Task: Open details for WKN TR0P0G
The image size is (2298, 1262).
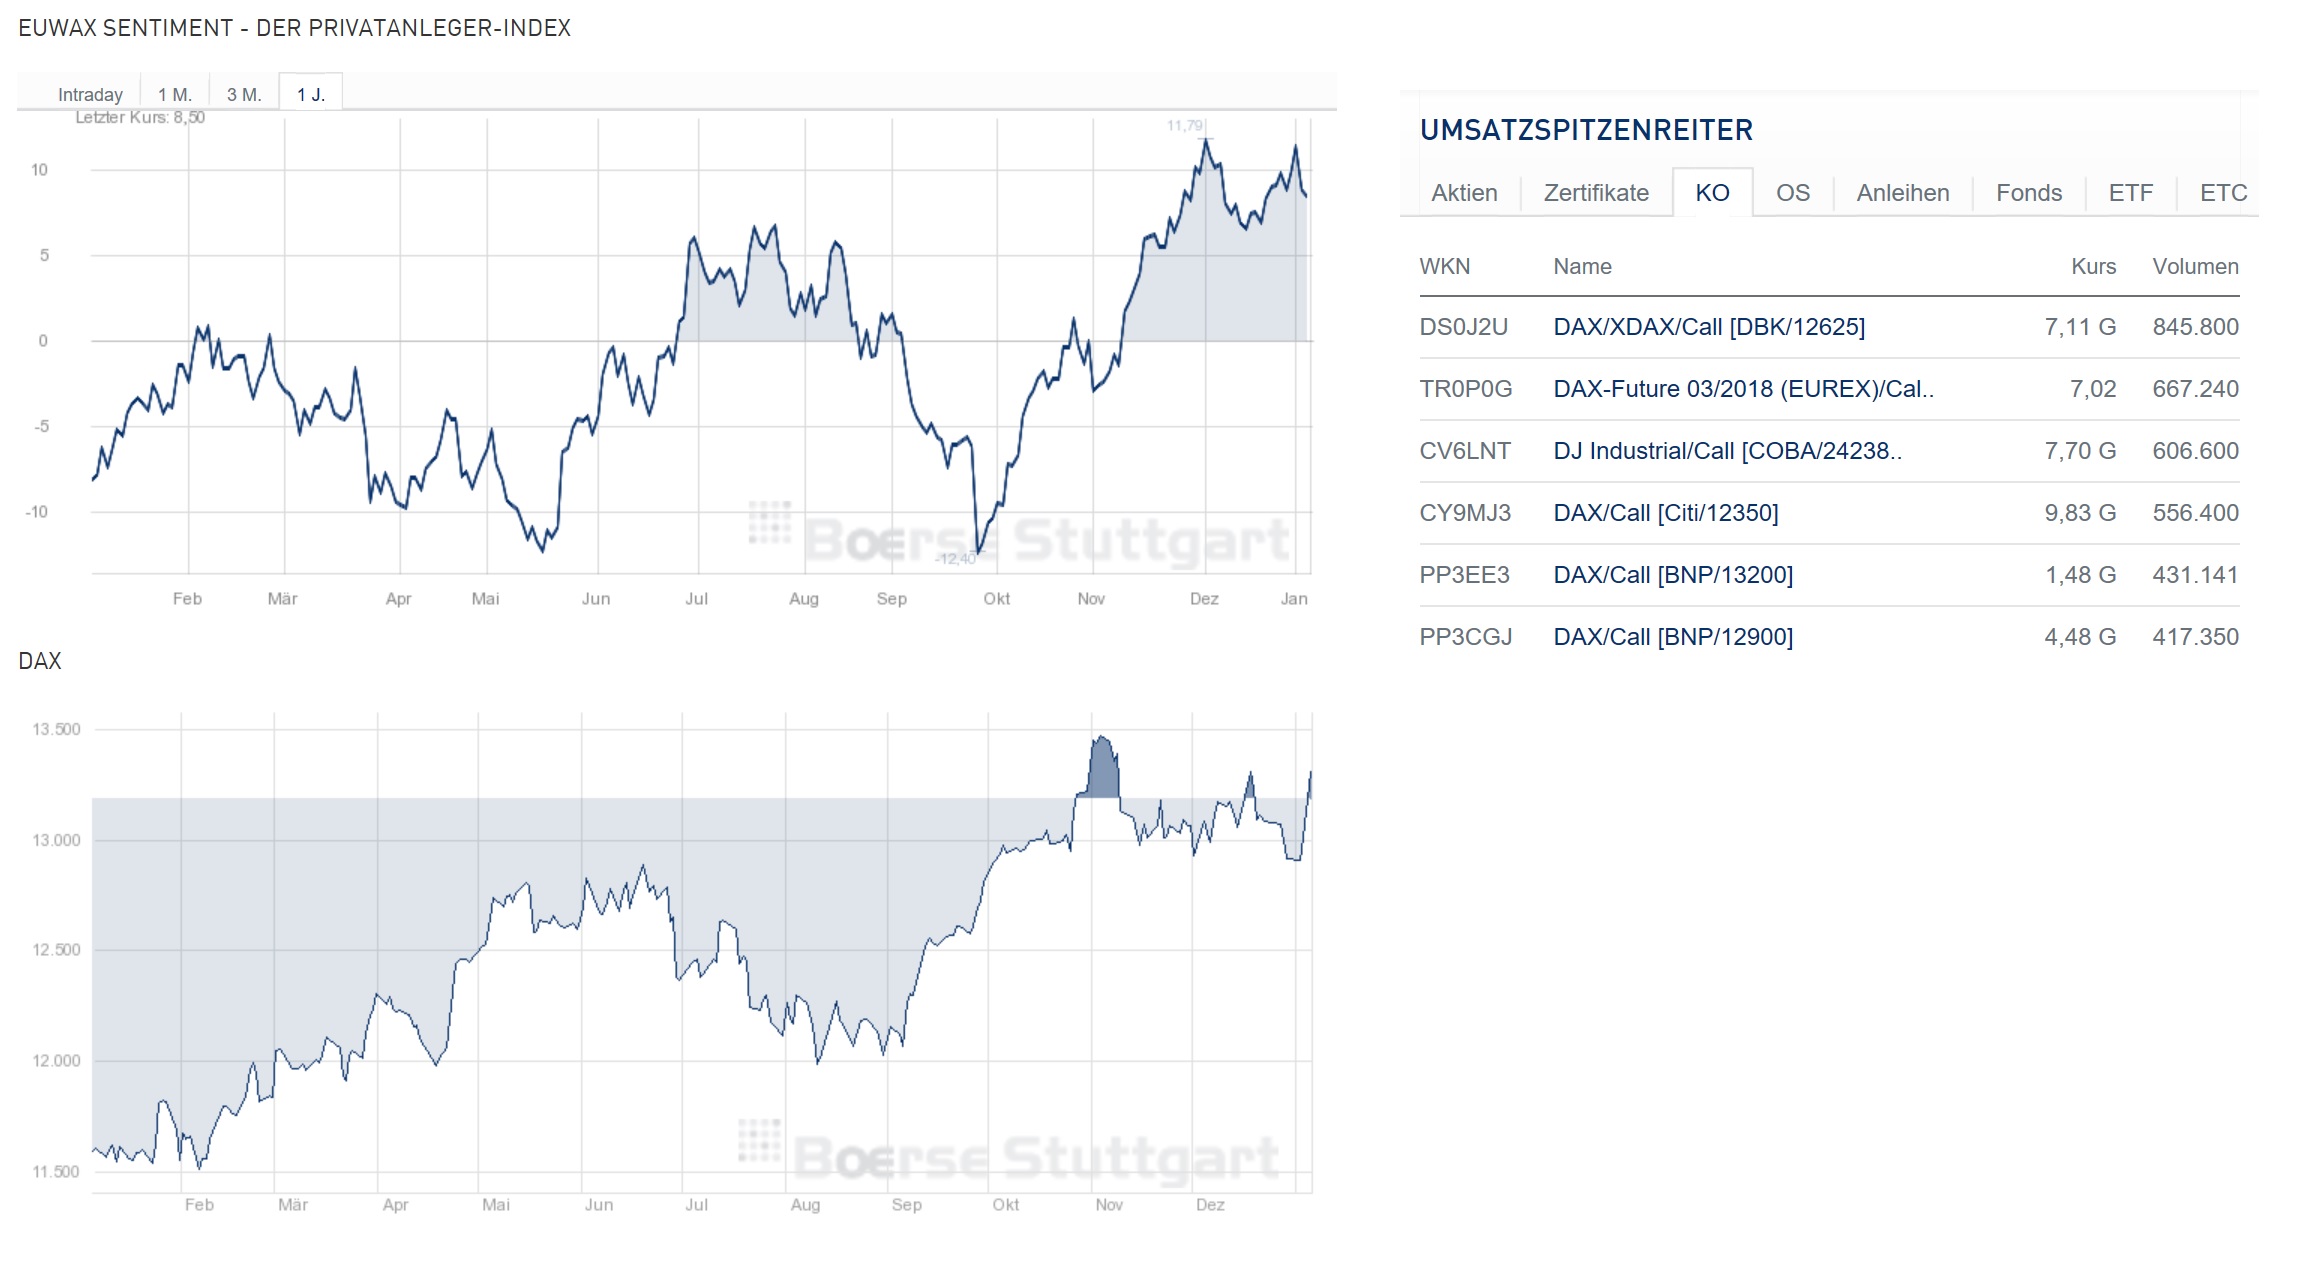Action: [x=1466, y=389]
